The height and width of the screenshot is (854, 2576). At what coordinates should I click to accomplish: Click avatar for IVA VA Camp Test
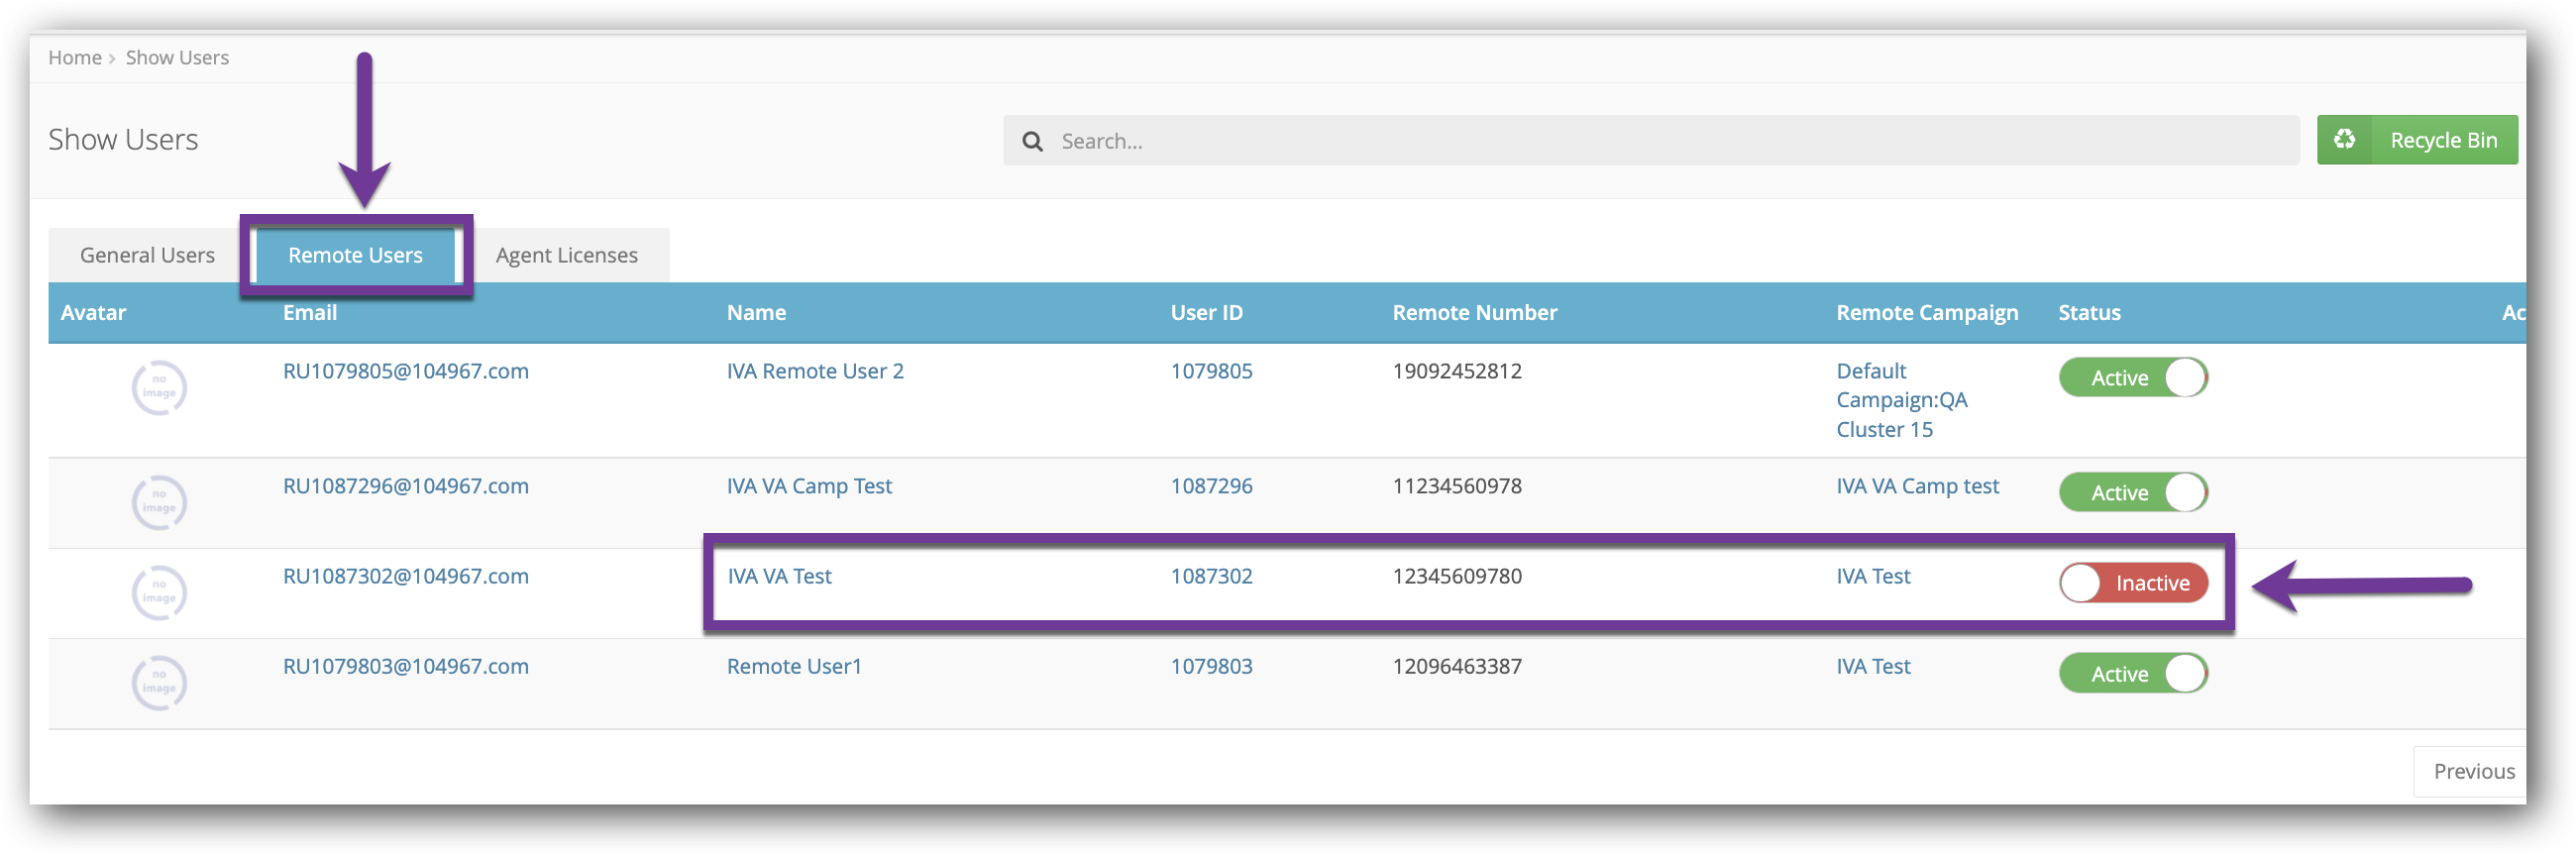tap(159, 502)
